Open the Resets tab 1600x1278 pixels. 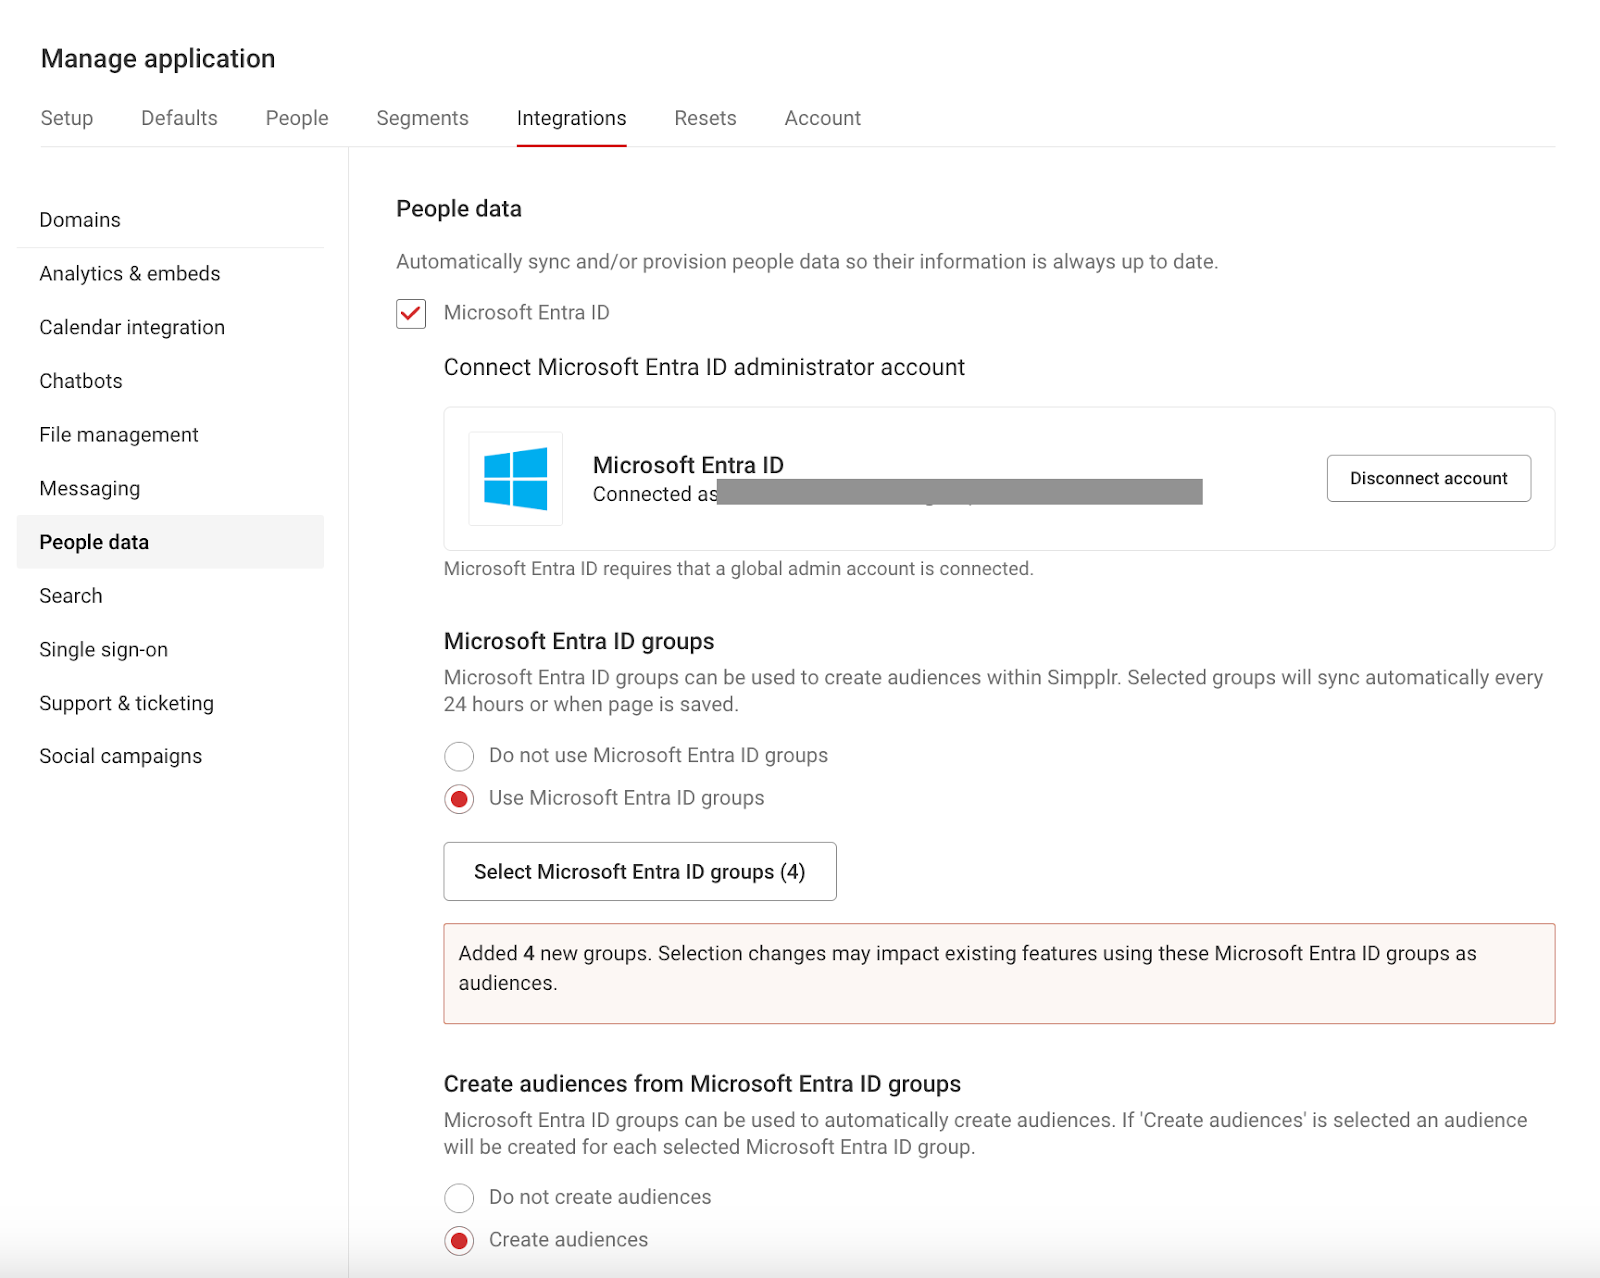[705, 118]
